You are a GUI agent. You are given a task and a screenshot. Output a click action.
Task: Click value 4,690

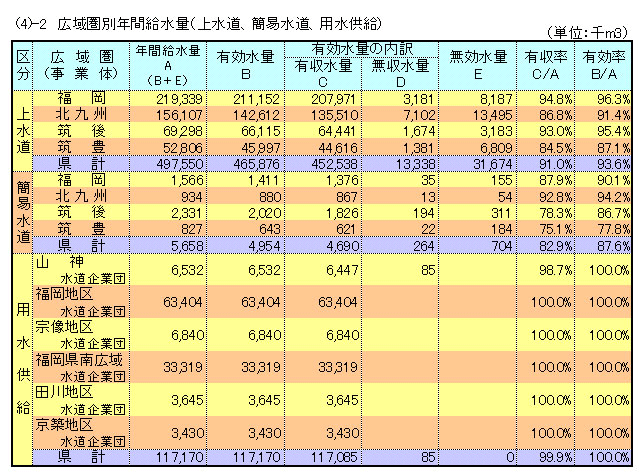coord(342,246)
